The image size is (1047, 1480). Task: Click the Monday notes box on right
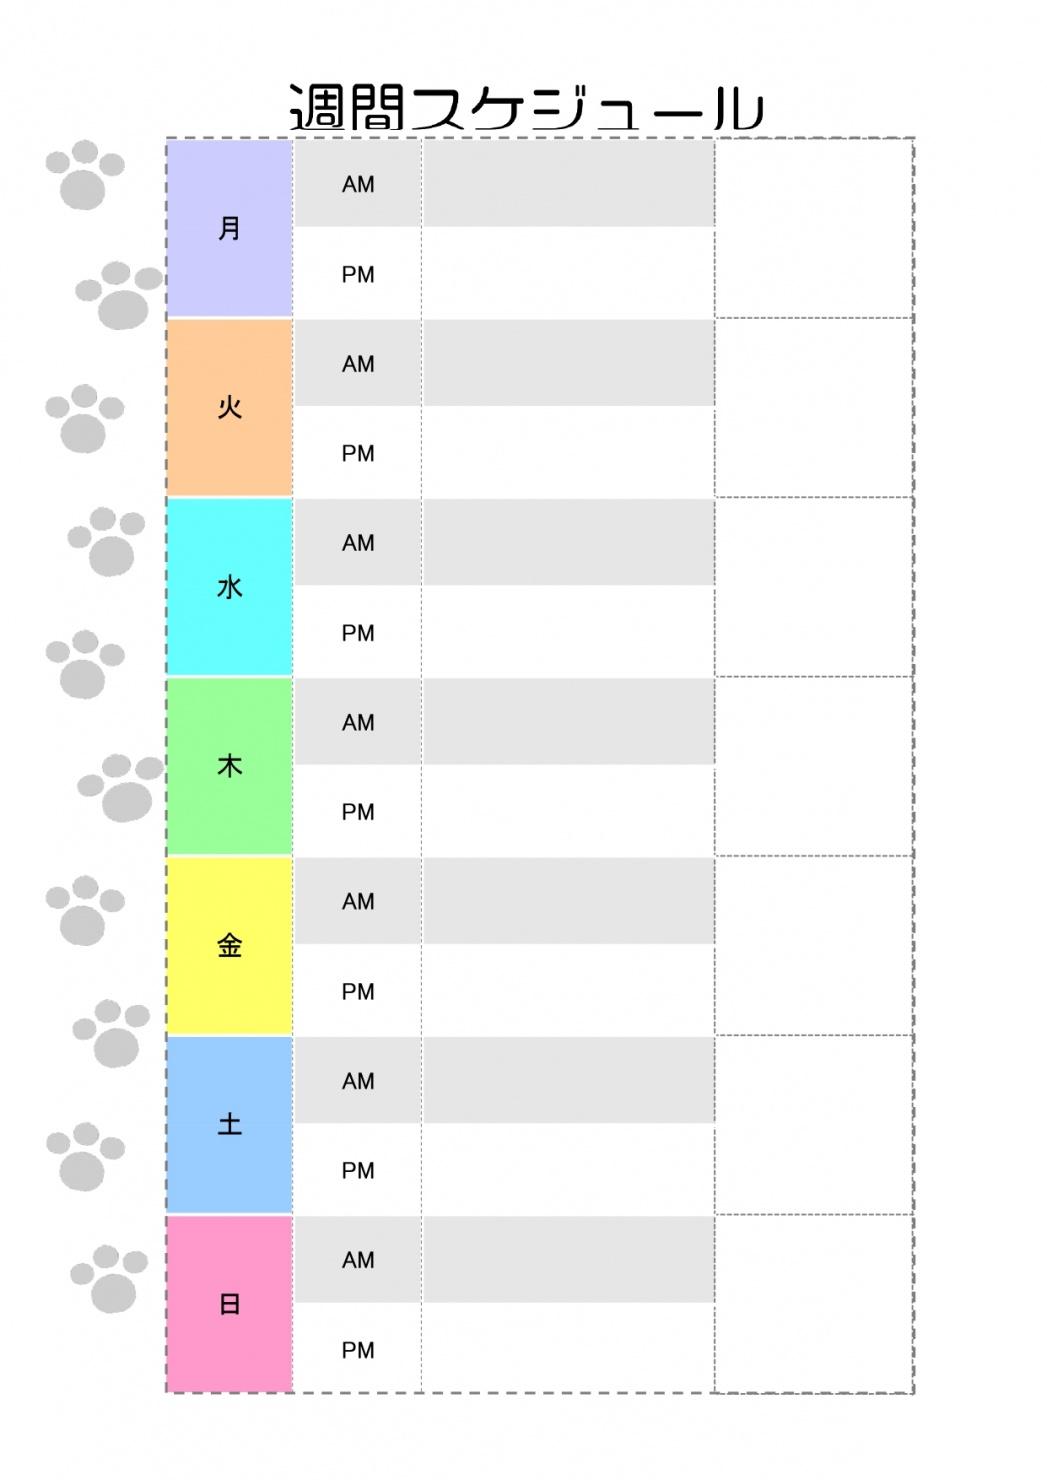(x=813, y=228)
